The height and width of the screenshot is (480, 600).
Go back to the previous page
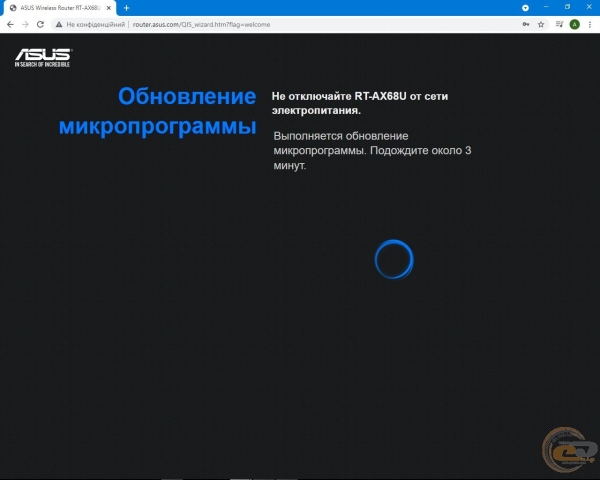pyautogui.click(x=10, y=24)
